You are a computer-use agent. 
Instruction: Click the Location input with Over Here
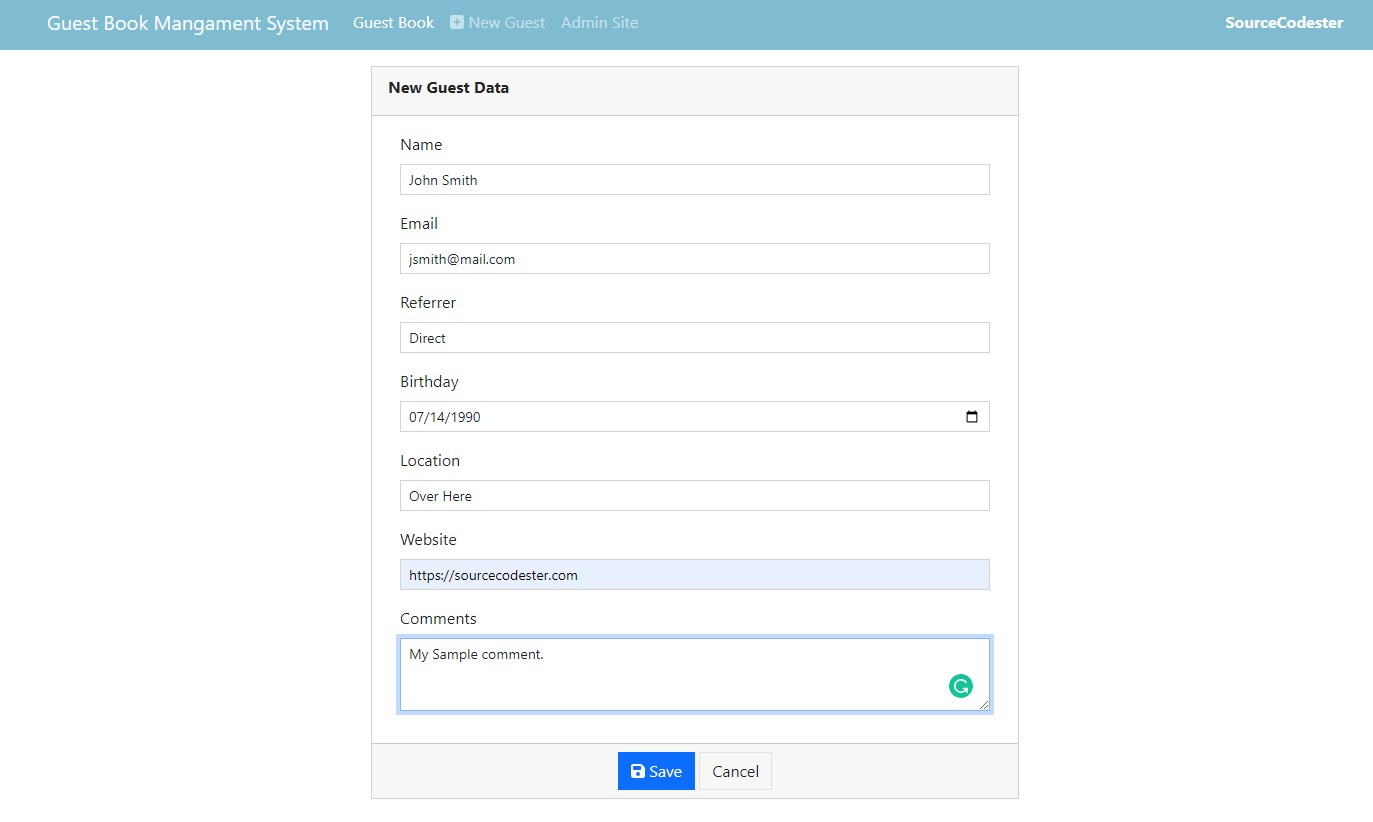coord(694,495)
